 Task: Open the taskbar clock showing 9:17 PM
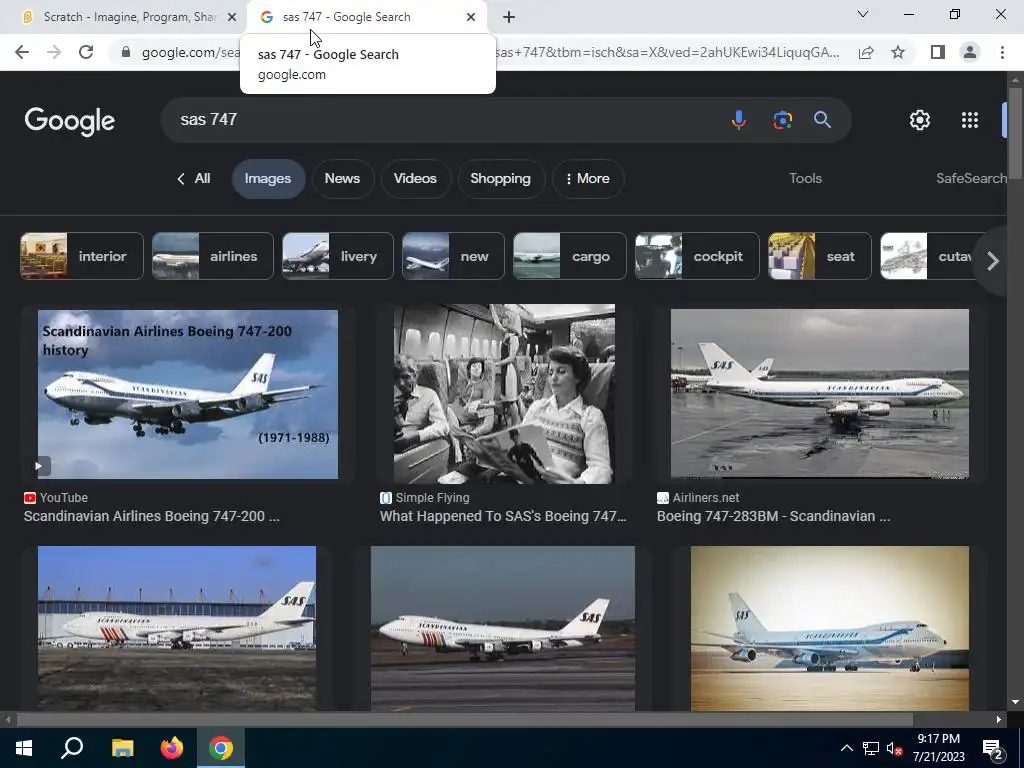(938, 748)
